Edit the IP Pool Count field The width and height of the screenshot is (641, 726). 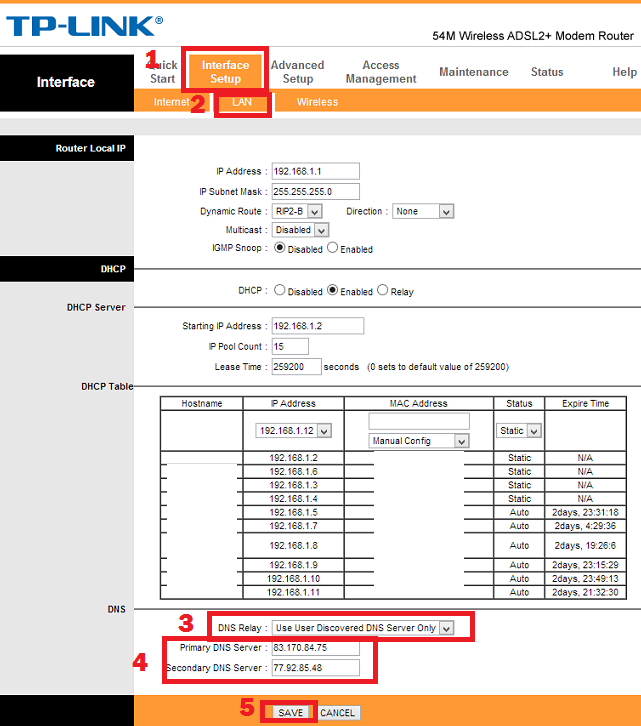[x=290, y=346]
